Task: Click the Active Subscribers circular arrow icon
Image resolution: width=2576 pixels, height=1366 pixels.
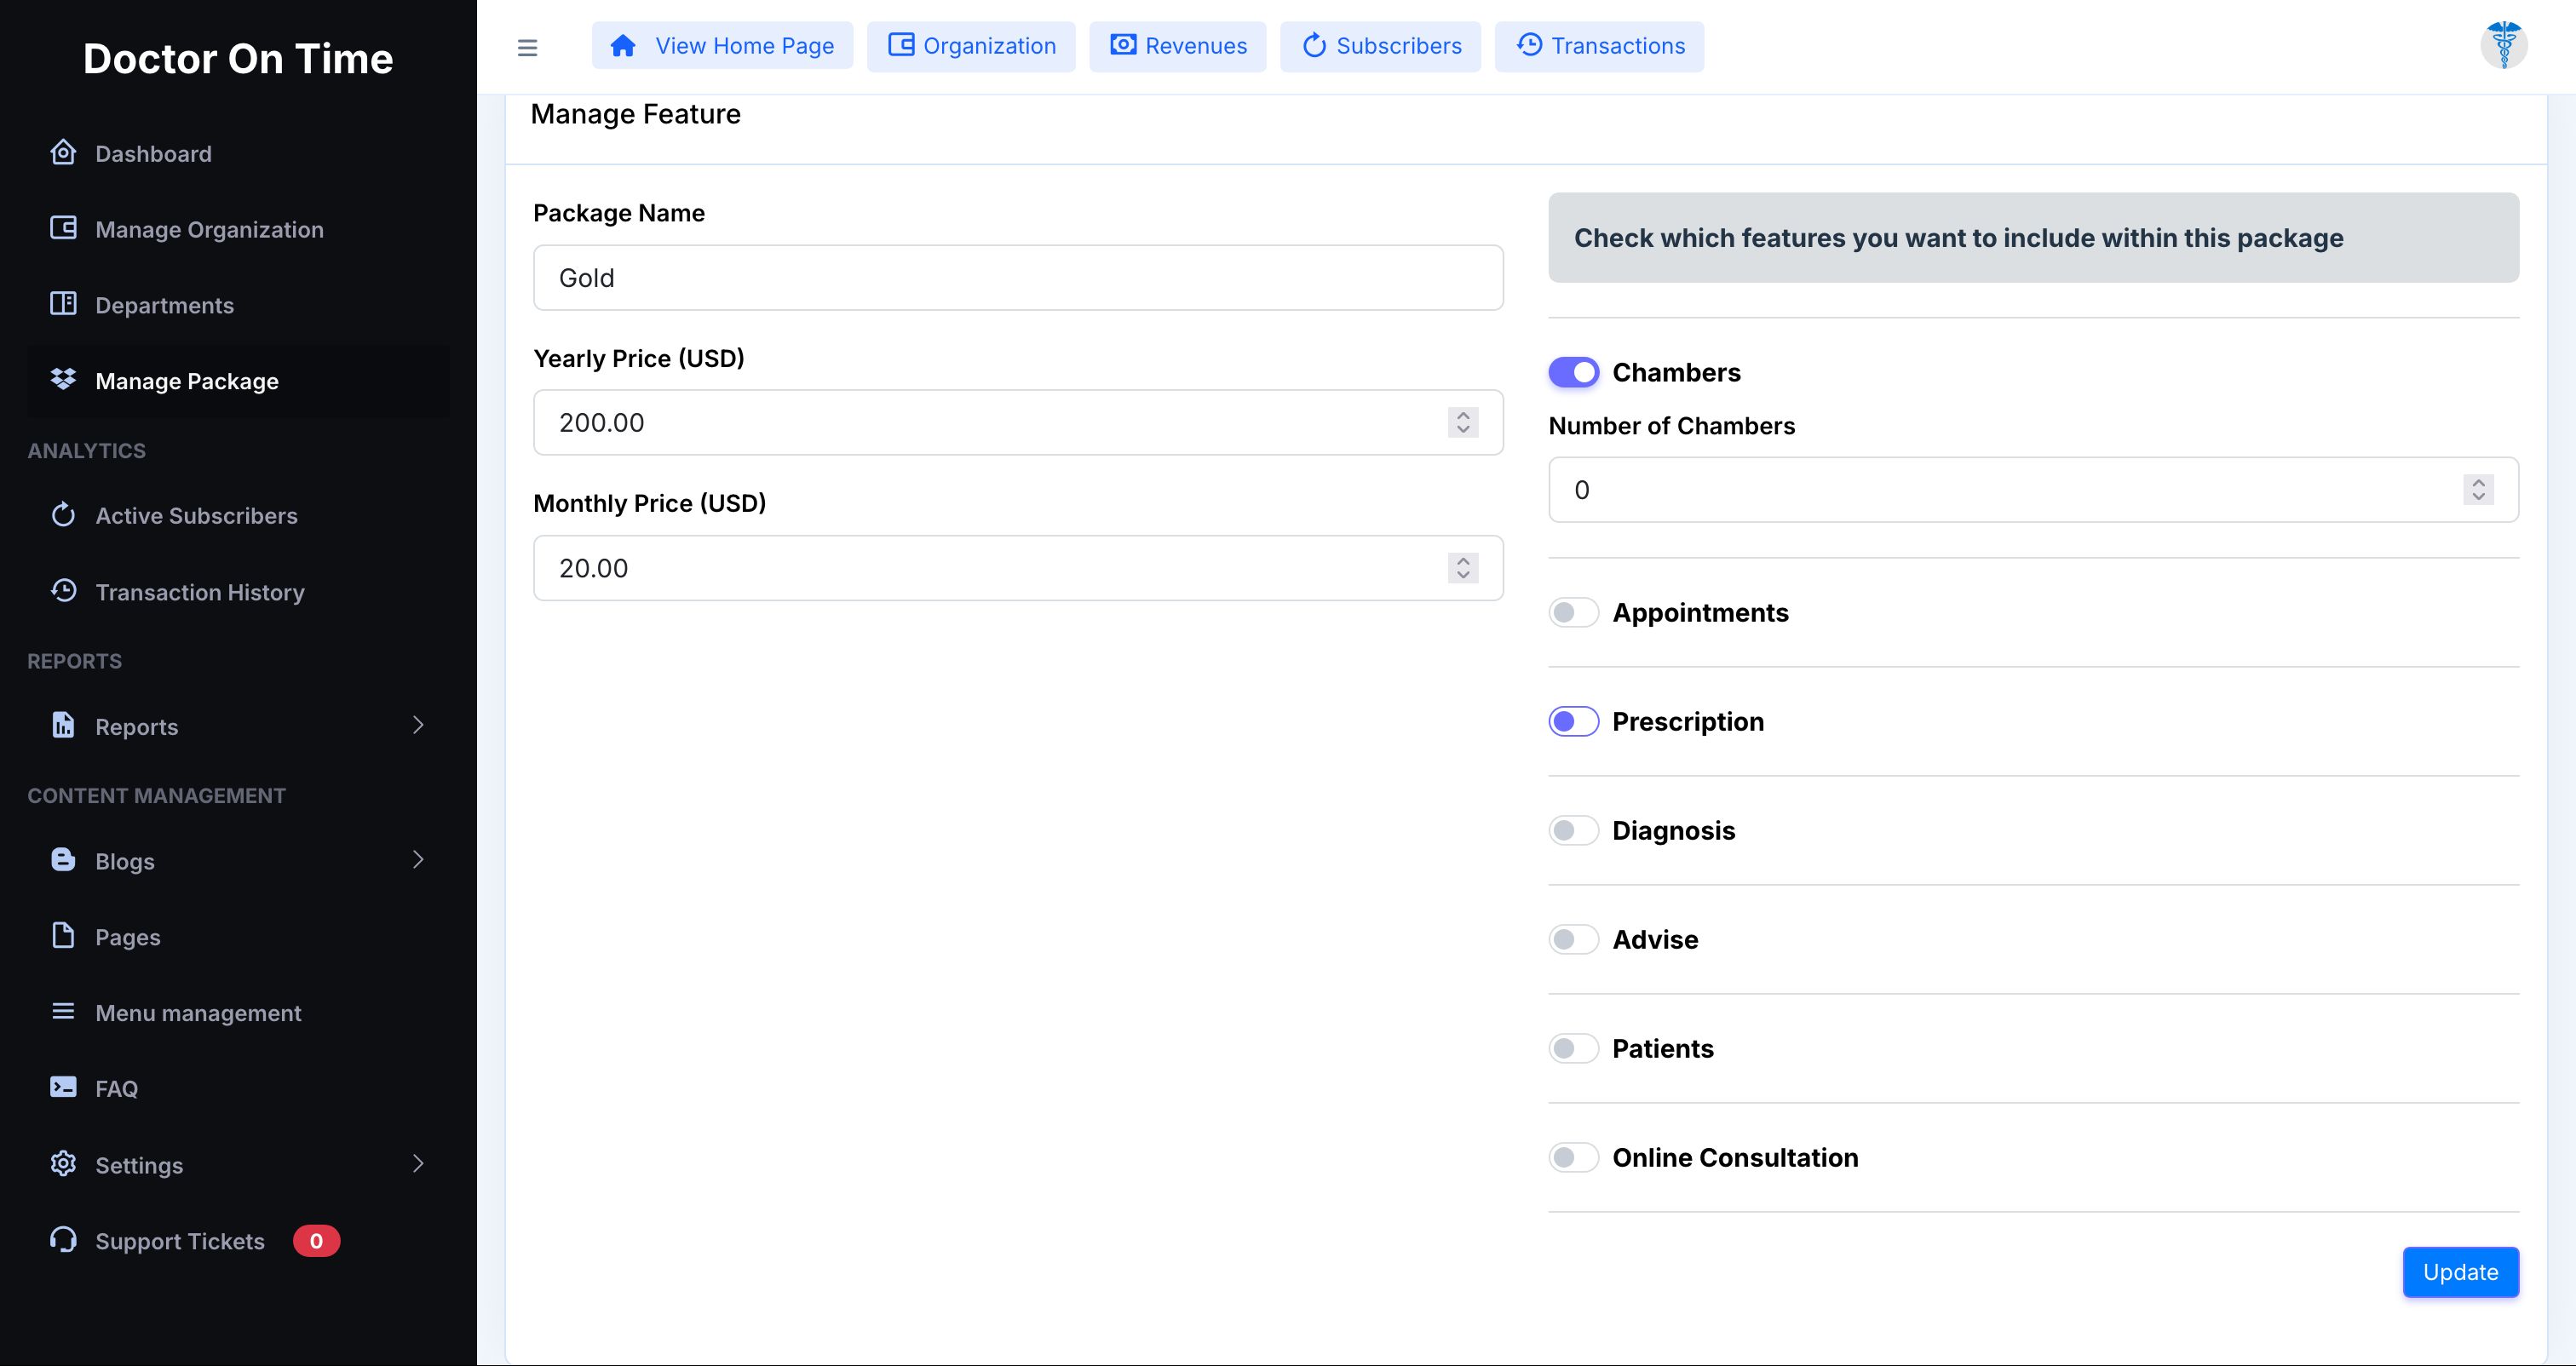Action: tap(63, 514)
